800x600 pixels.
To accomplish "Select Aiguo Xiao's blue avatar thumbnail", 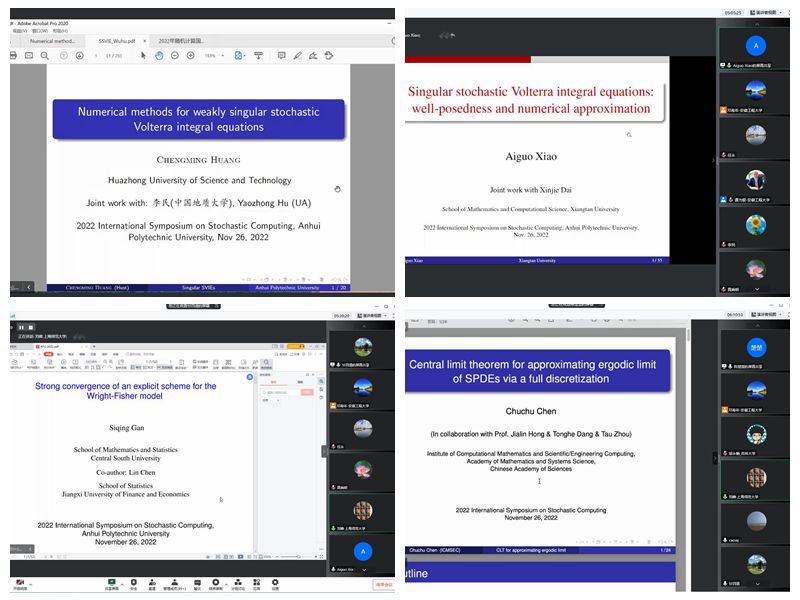I will click(757, 46).
